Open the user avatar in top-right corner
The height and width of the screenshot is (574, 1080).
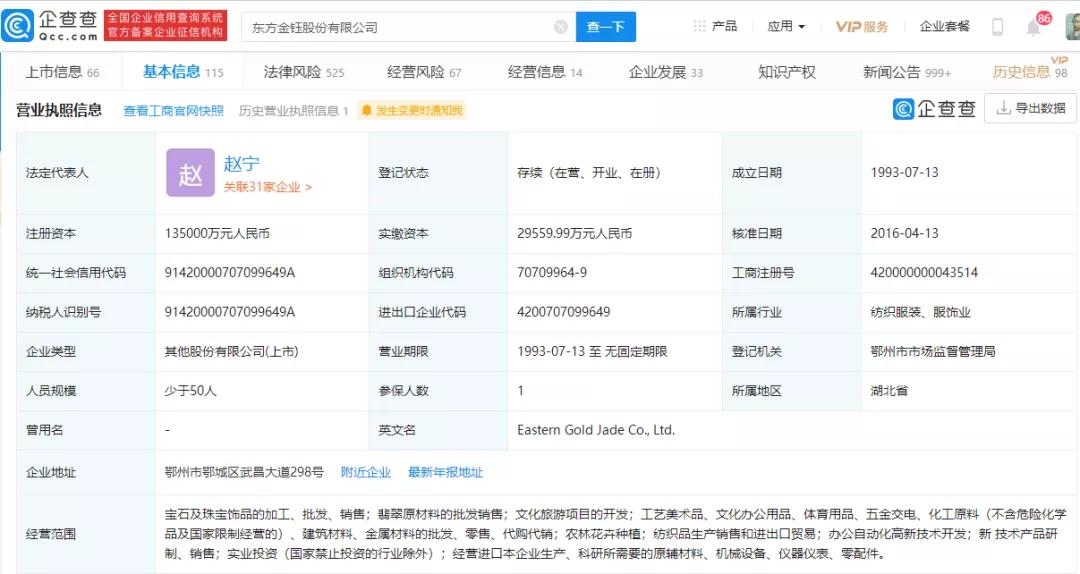[1072, 27]
